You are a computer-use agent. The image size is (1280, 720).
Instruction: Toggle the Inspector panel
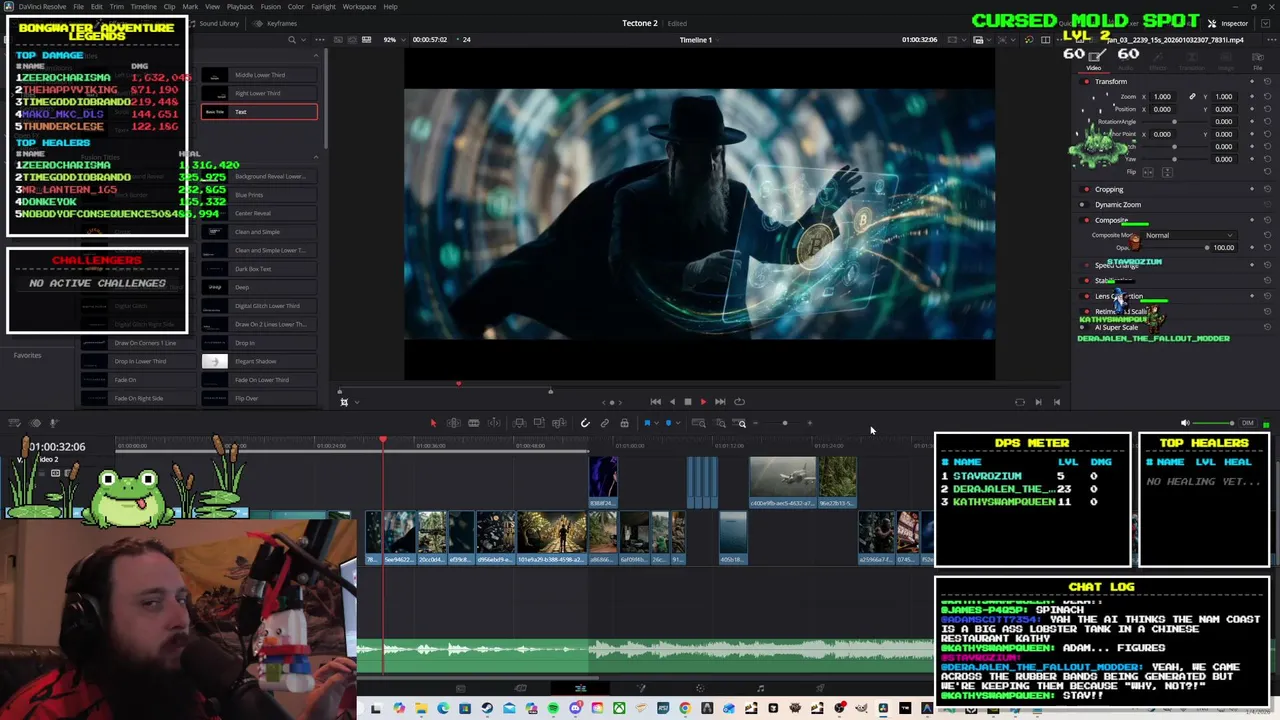[x=1229, y=23]
